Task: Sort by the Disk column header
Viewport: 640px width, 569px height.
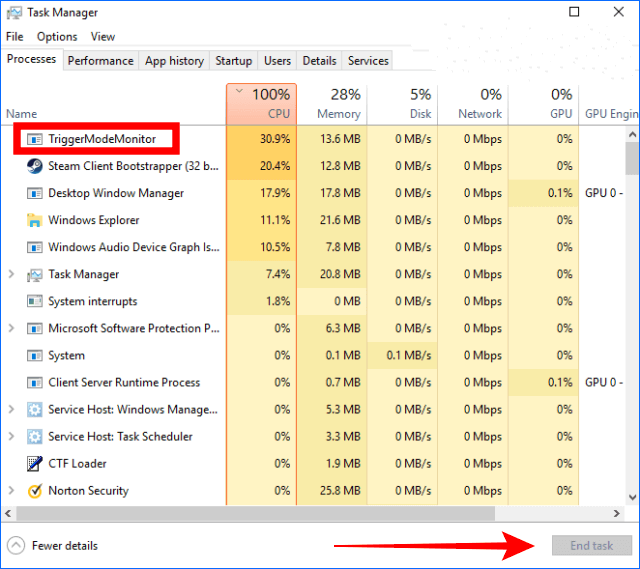Action: coord(402,104)
